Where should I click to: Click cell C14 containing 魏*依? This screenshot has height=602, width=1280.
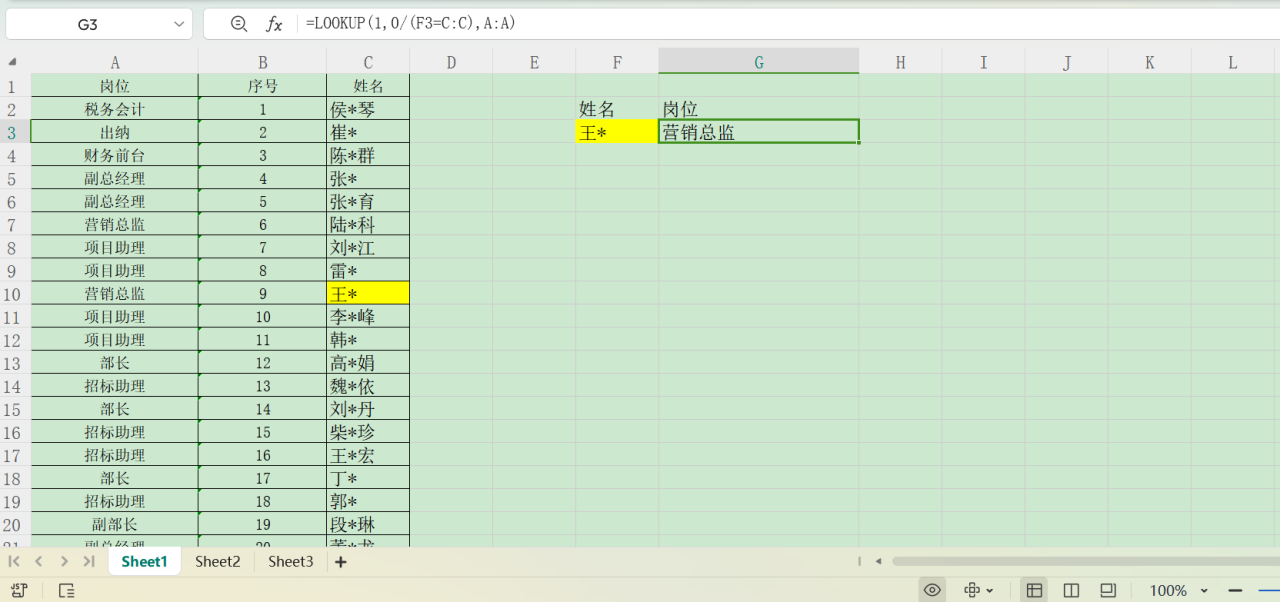pos(368,386)
